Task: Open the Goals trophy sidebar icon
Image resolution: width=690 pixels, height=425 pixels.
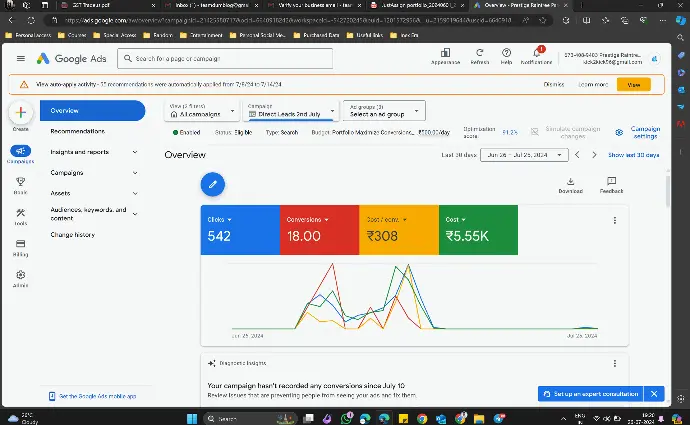Action: tap(20, 182)
